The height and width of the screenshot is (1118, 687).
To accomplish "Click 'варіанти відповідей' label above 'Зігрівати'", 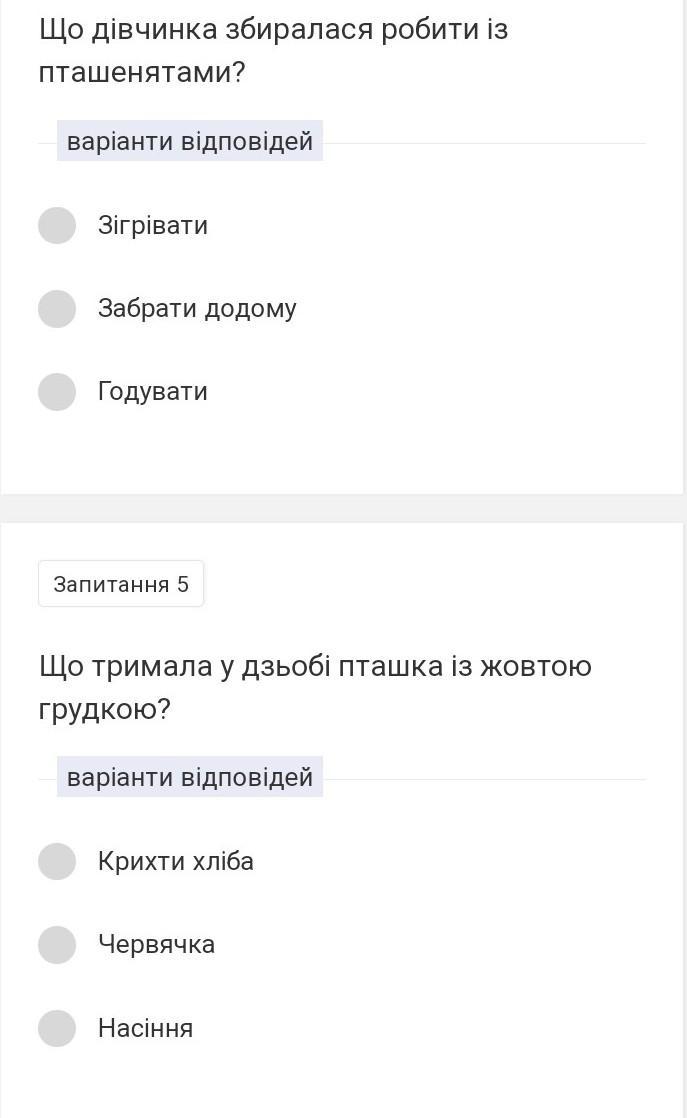I will 190,141.
